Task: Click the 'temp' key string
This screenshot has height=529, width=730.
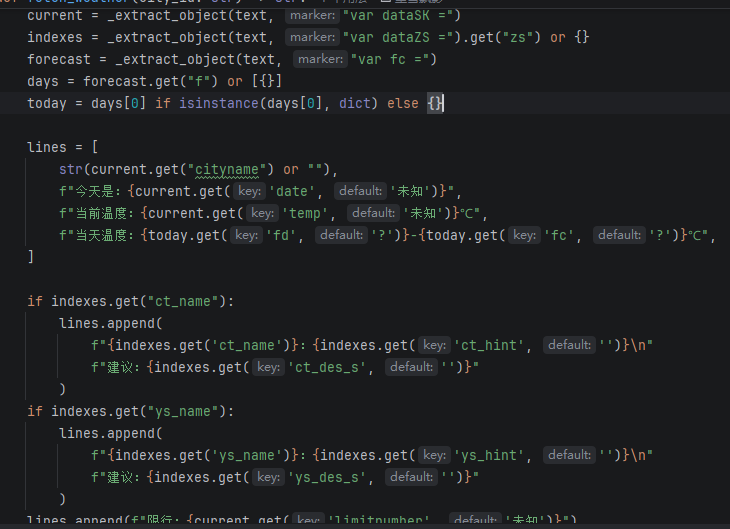Action: 305,213
